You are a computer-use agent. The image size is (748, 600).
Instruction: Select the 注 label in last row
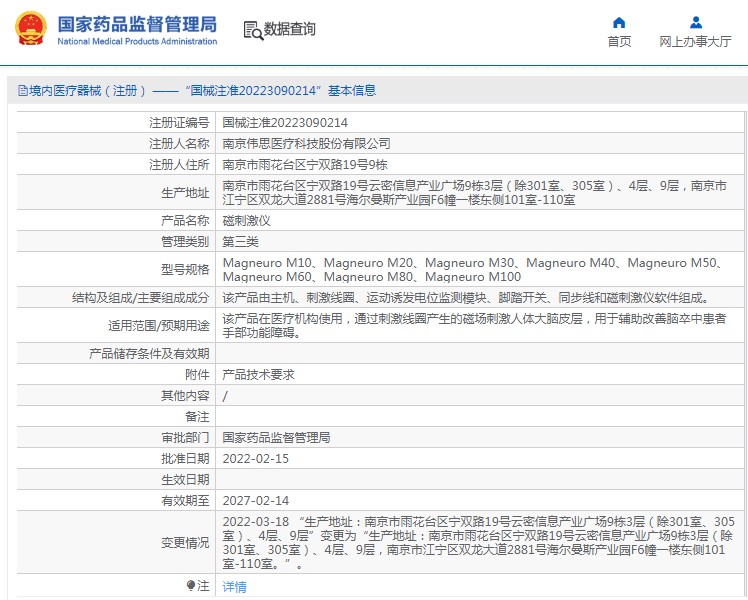tap(203, 585)
